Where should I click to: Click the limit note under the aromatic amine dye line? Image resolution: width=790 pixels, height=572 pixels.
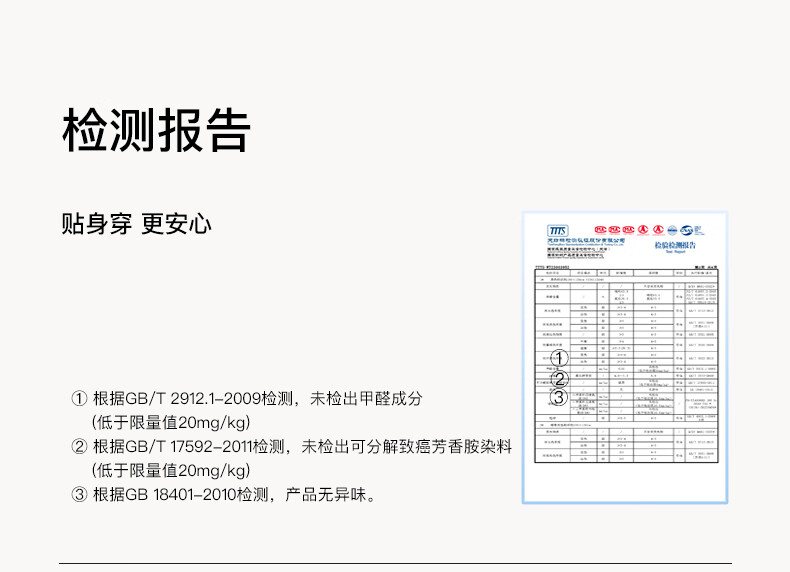(x=171, y=471)
